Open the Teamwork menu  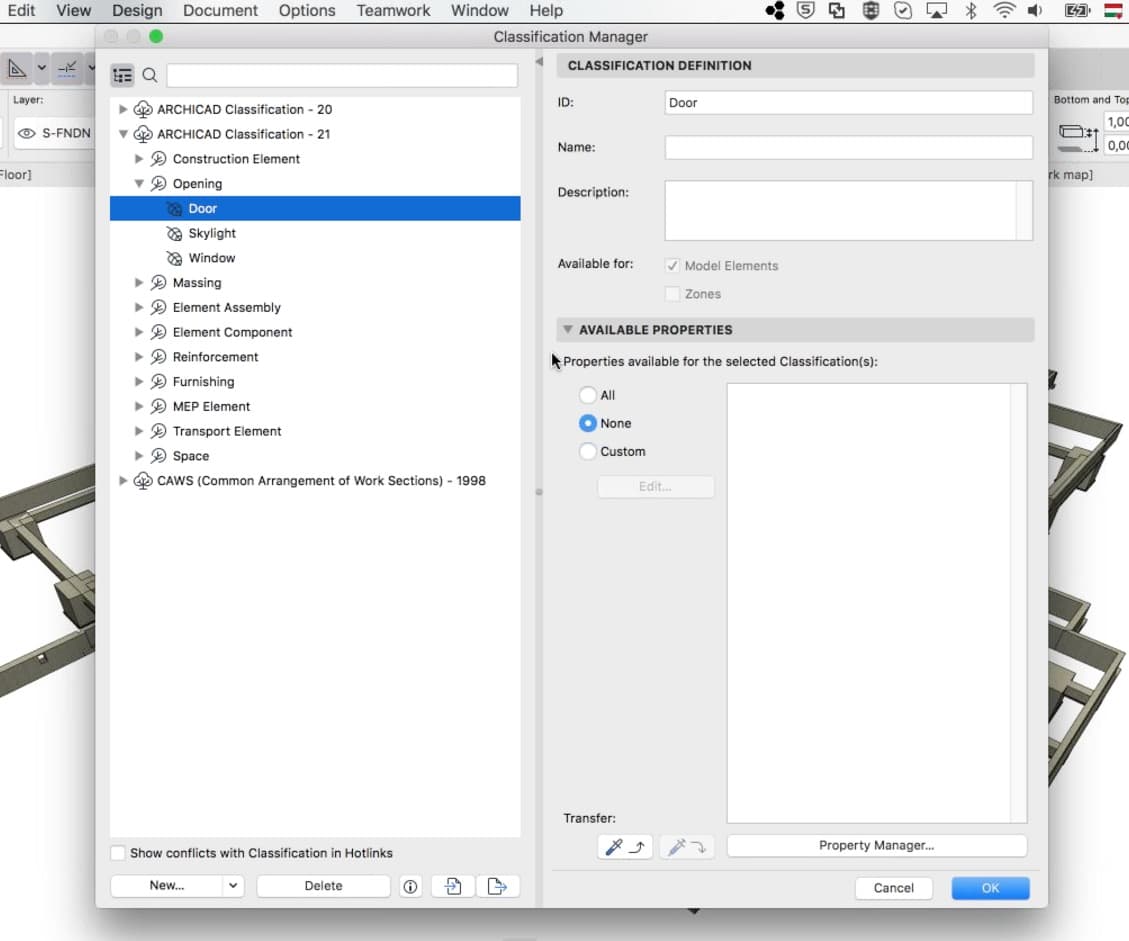(x=393, y=11)
